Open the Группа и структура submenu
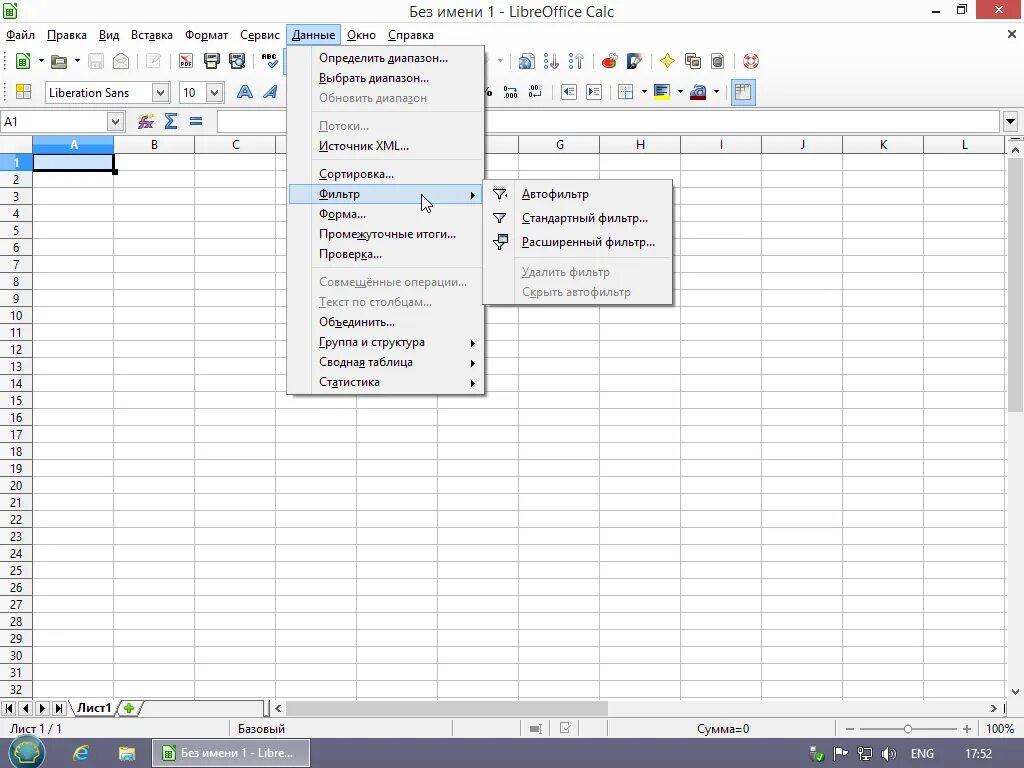Image resolution: width=1024 pixels, height=768 pixels. tap(385, 342)
